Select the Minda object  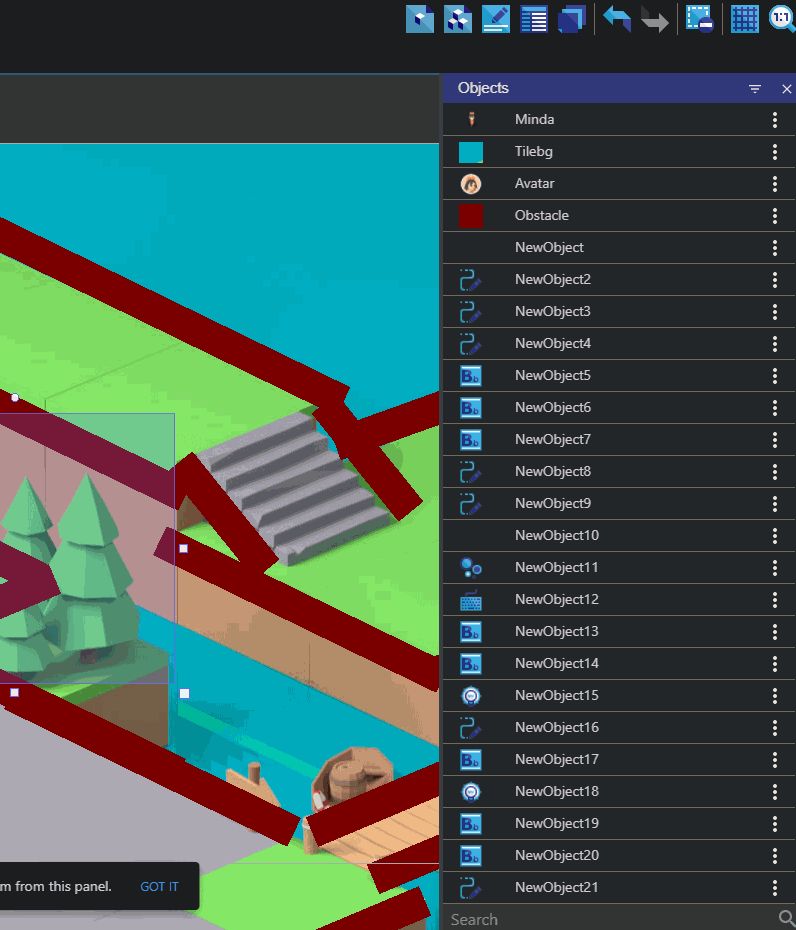click(619, 119)
